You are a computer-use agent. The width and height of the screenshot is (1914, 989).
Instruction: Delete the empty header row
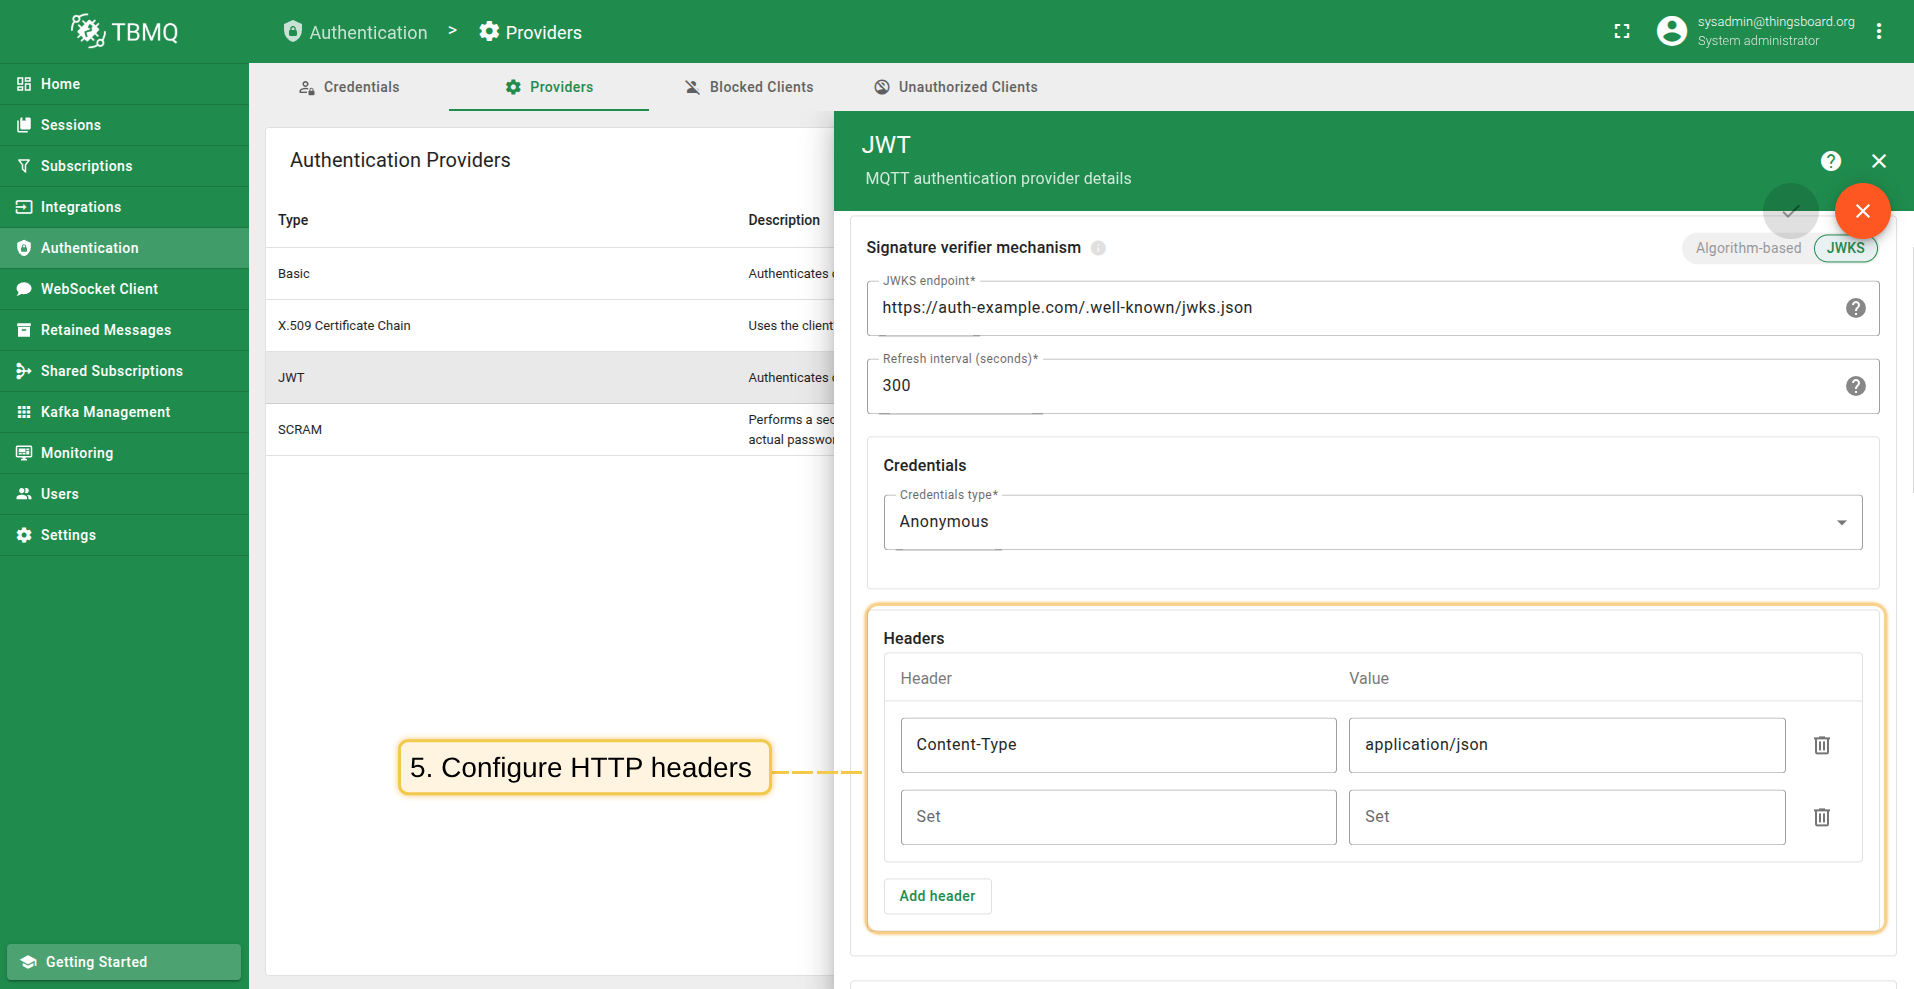(x=1821, y=817)
